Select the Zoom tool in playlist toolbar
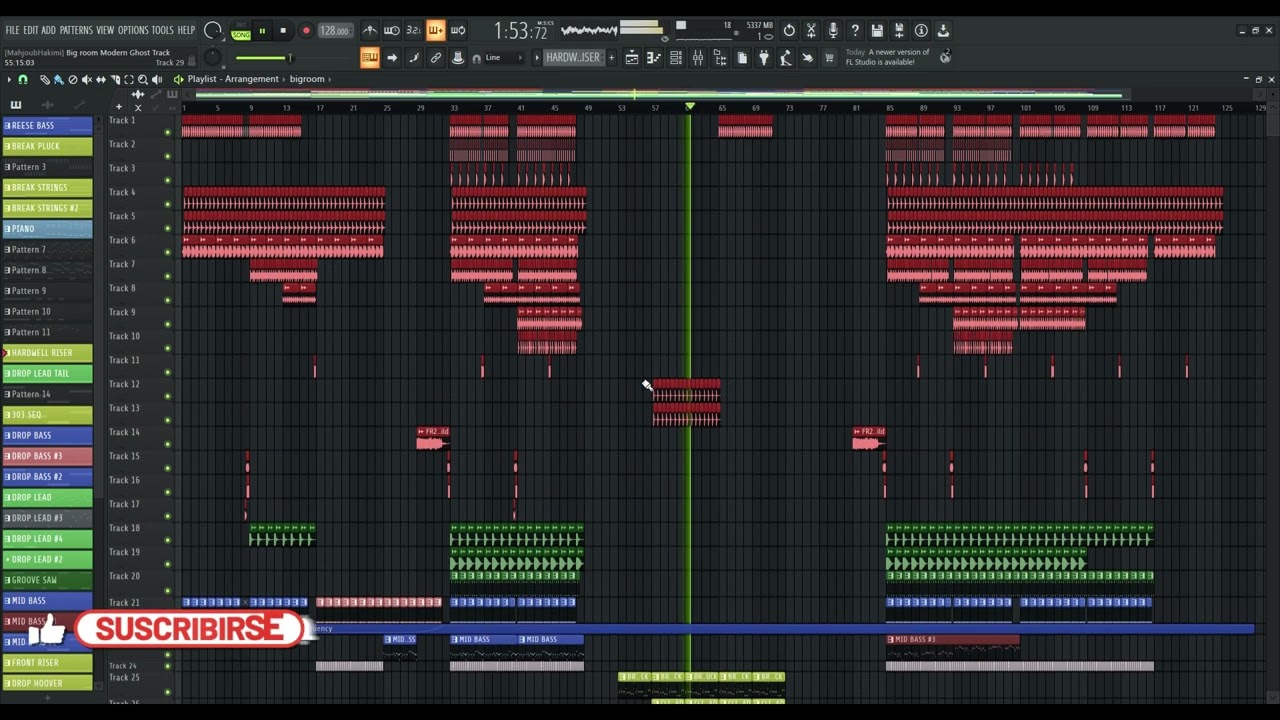Screen dimensions: 1280x720 (143, 79)
